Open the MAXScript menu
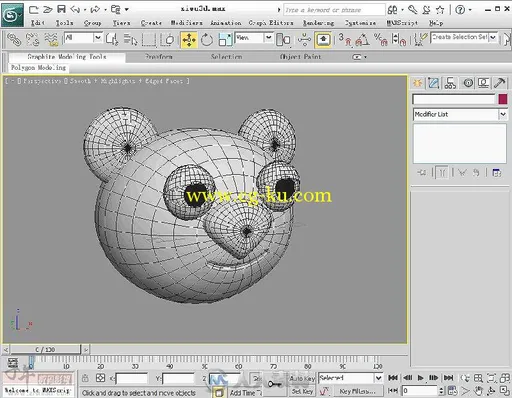Viewport: 512px width, 398px height. pyautogui.click(x=402, y=23)
